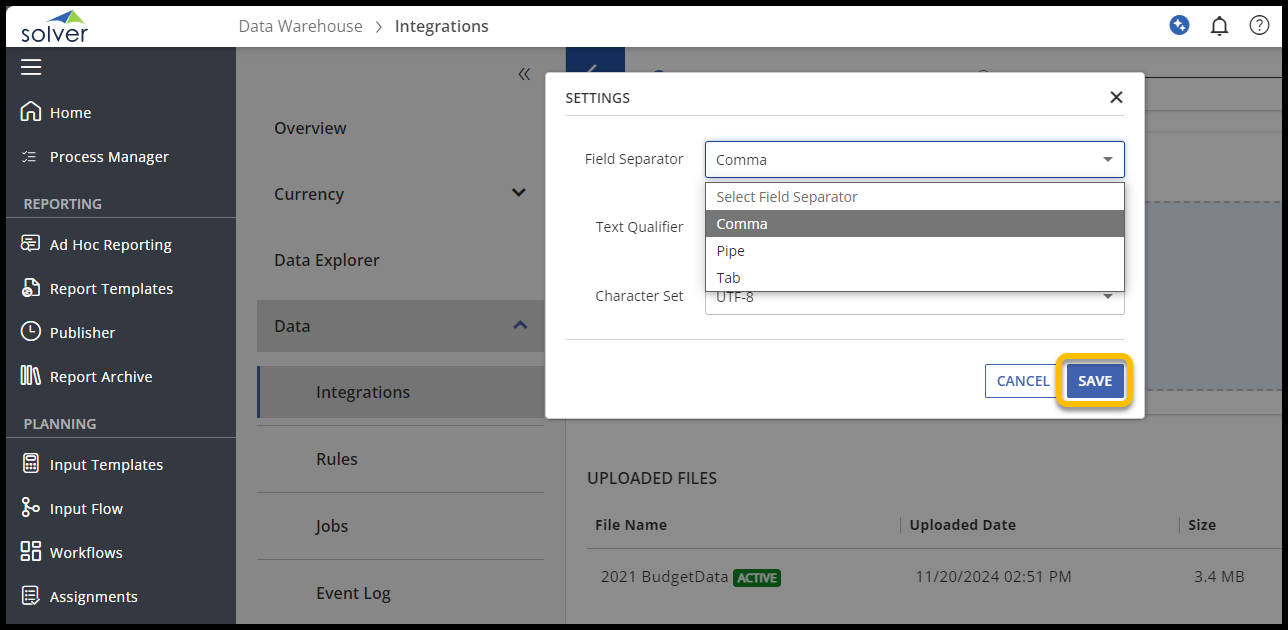Click the Home icon in sidebar
This screenshot has width=1288, height=630.
pyautogui.click(x=31, y=112)
